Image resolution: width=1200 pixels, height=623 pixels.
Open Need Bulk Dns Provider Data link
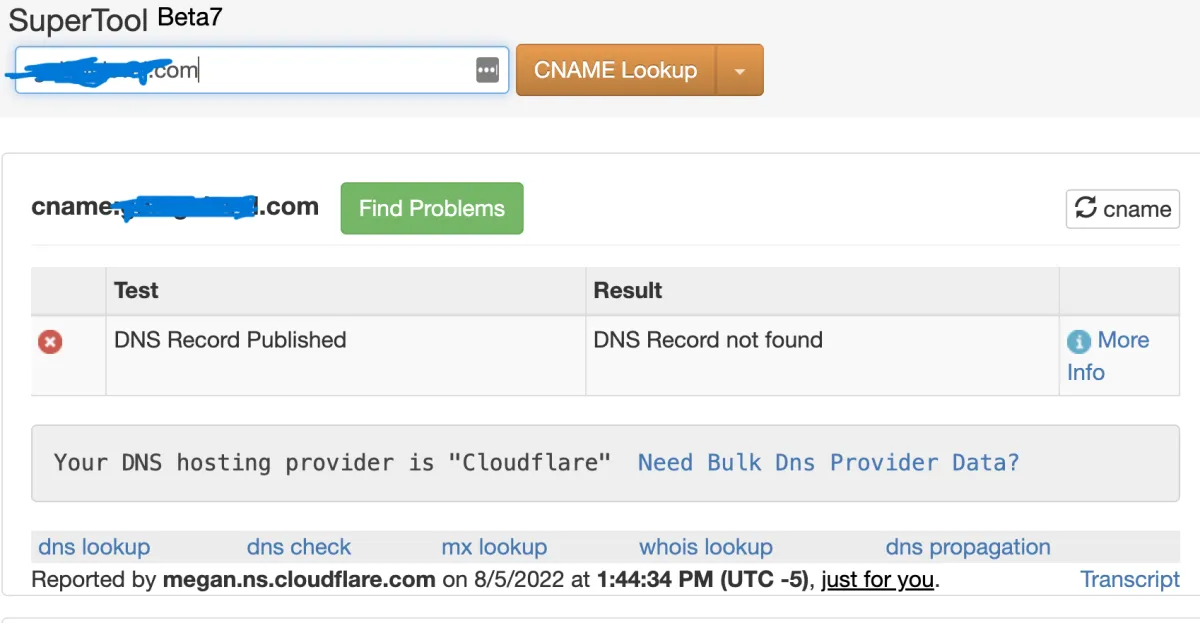coord(828,462)
